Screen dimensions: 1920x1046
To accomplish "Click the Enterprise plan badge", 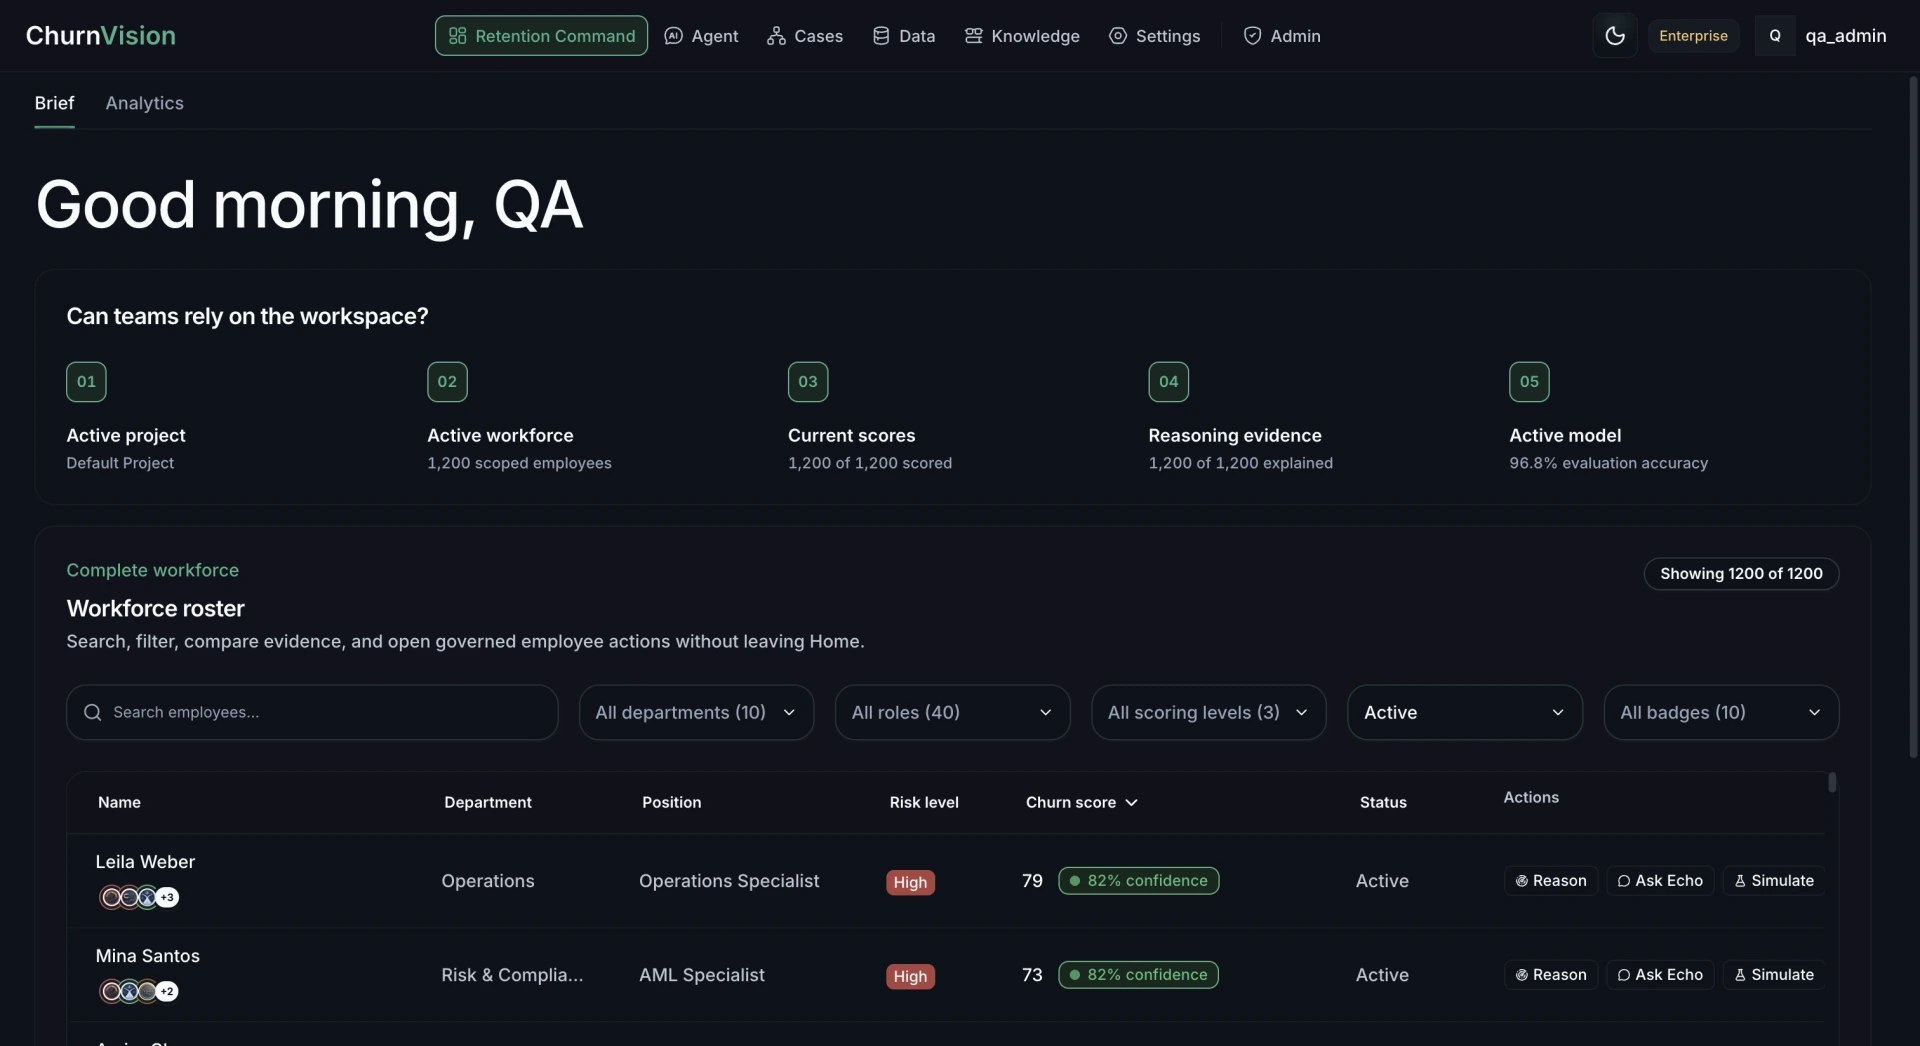I will click(1693, 36).
